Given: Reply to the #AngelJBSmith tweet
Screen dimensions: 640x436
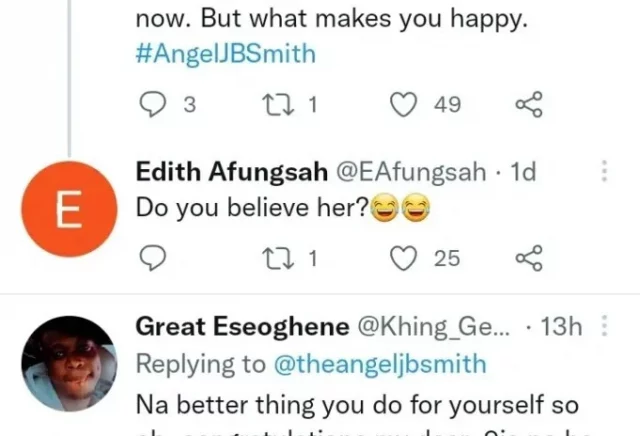Looking at the screenshot, I should coord(151,105).
